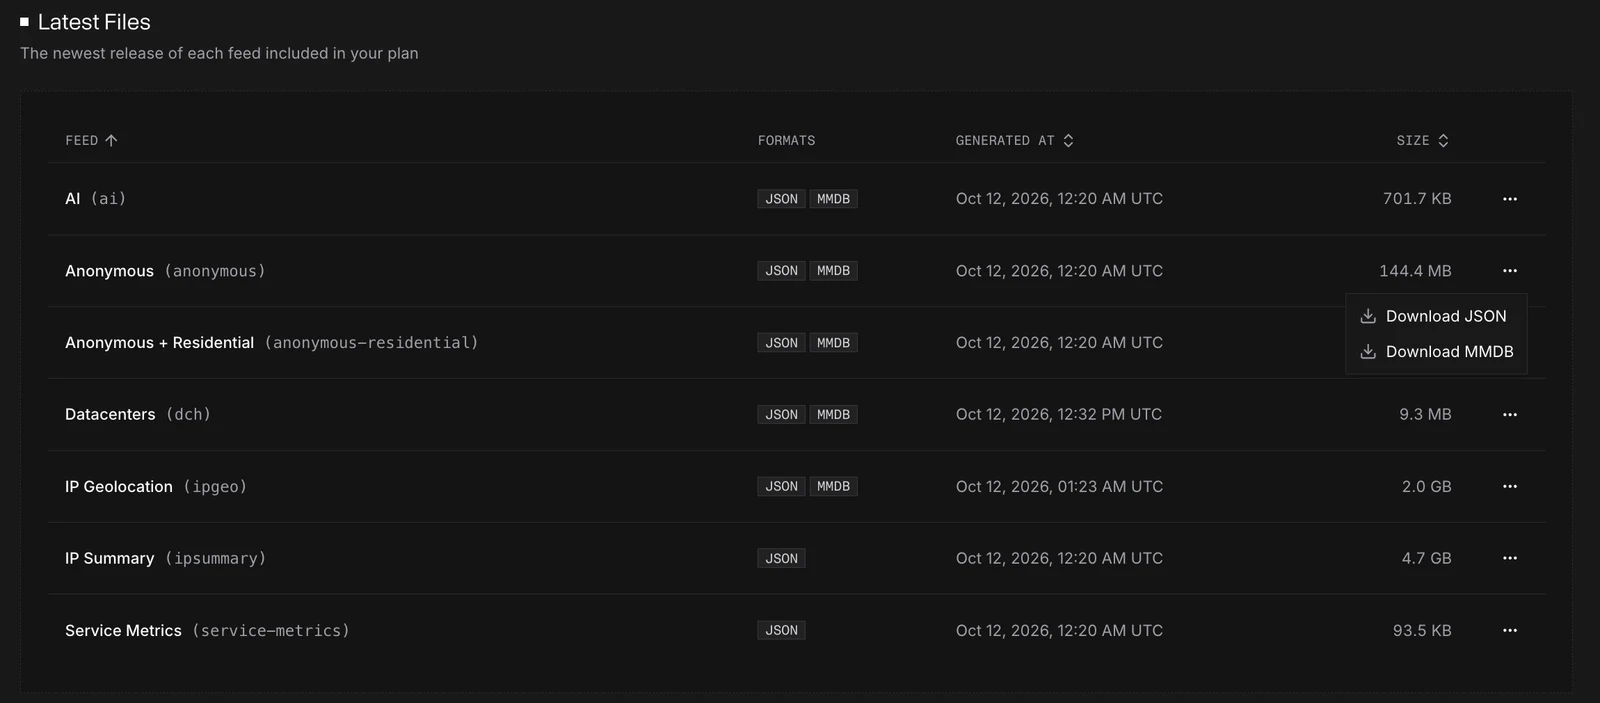This screenshot has height=703, width=1600.
Task: Click the JSON badge in the Service Metrics row
Action: click(781, 631)
